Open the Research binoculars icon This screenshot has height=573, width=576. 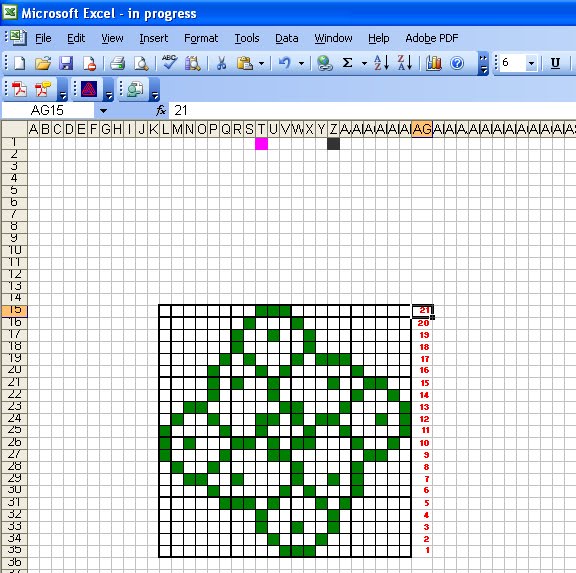pyautogui.click(x=192, y=63)
